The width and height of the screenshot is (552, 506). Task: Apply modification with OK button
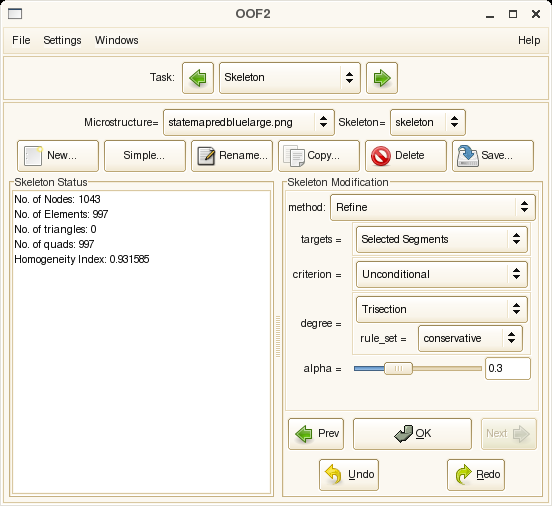(x=412, y=434)
